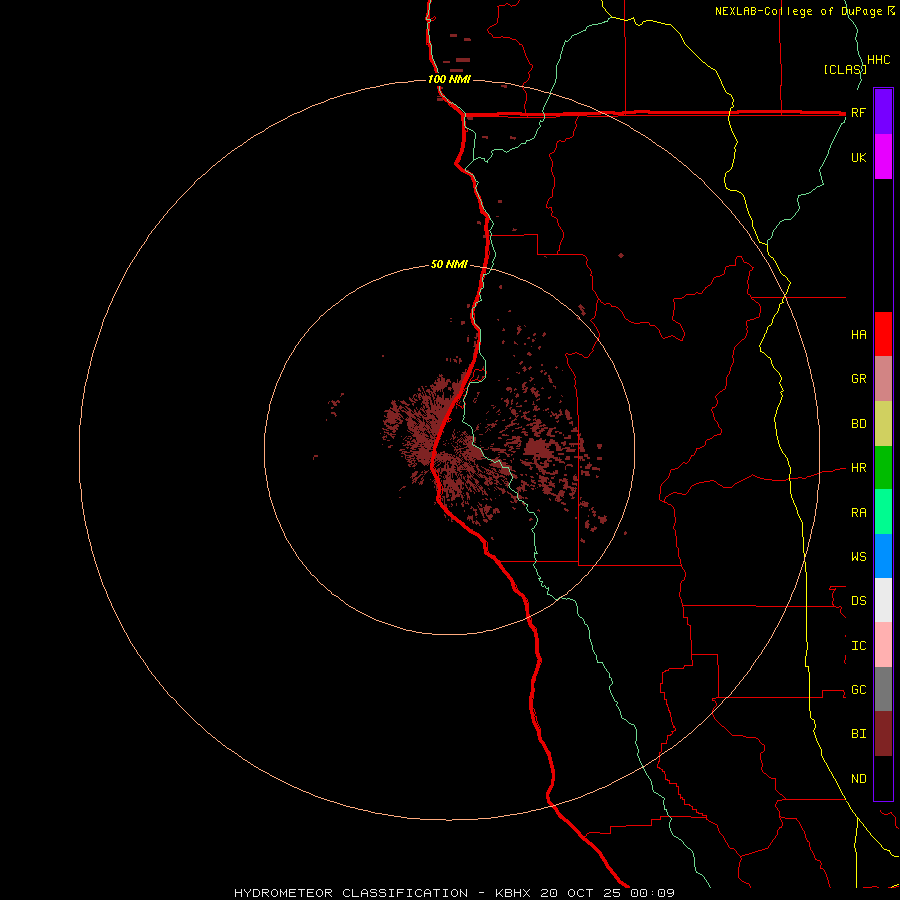Screen dimensions: 900x900
Task: Click the 00:09 timestamp
Action: coord(653,893)
